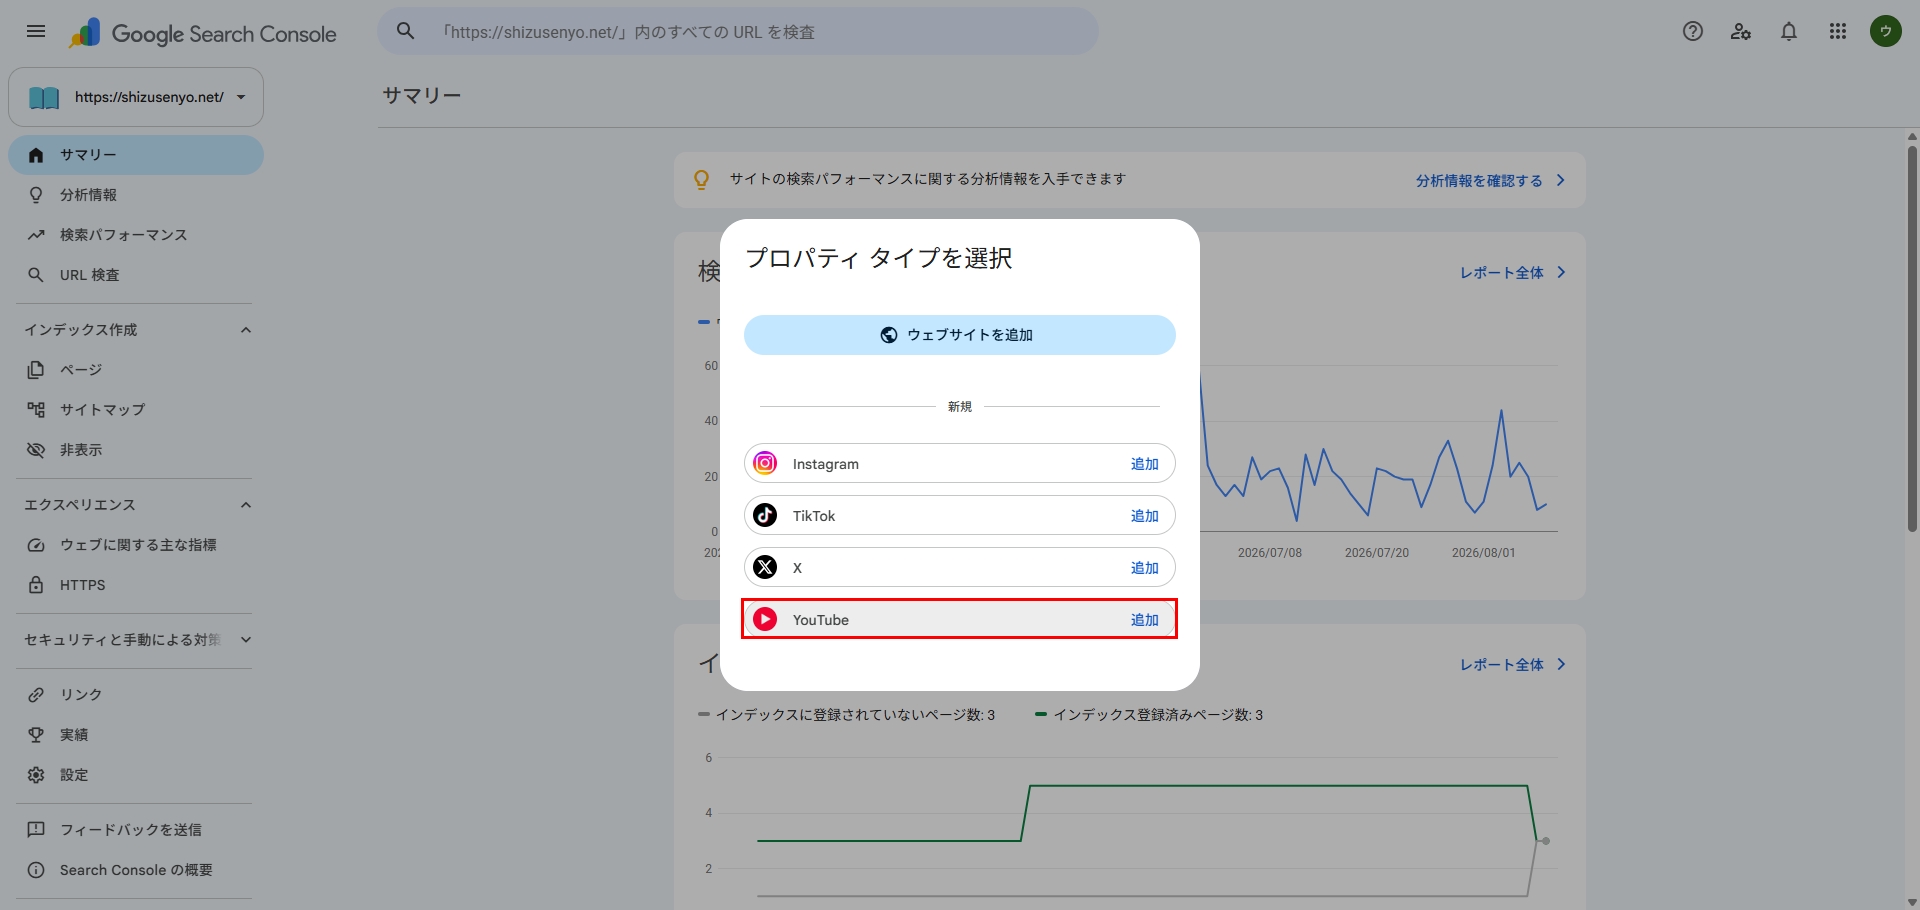The image size is (1920, 910).
Task: Click the lightbulb insights icon in banner
Action: point(702,180)
